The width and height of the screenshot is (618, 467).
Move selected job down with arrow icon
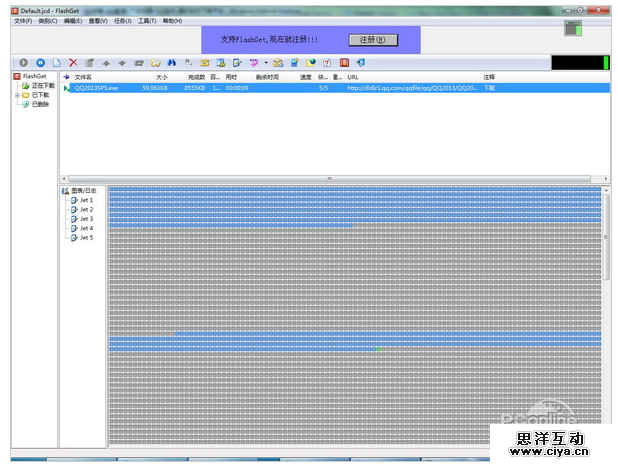122,63
